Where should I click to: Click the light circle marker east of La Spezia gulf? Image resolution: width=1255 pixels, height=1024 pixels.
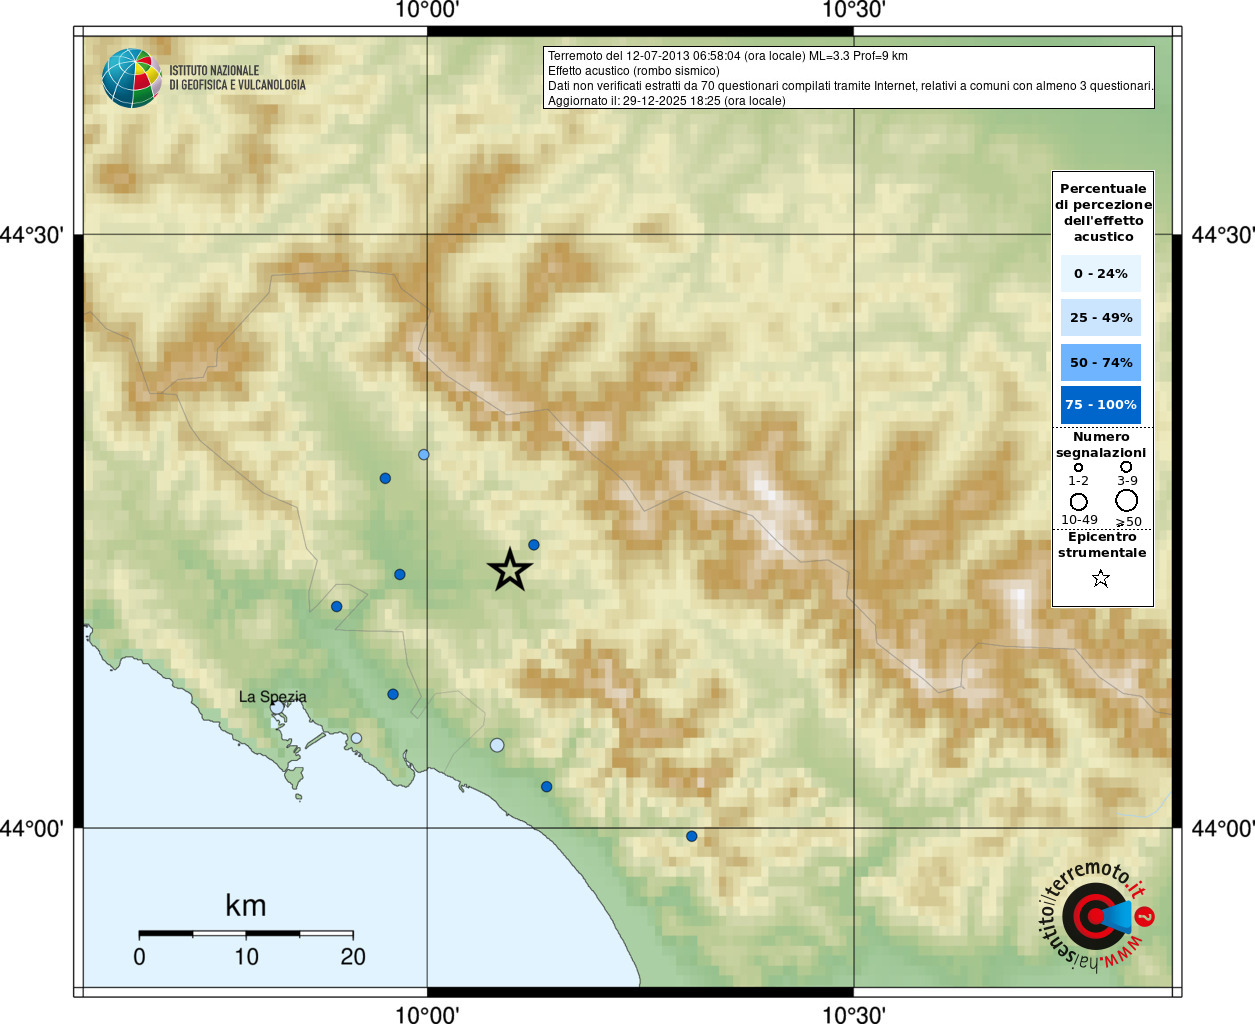[x=356, y=738]
